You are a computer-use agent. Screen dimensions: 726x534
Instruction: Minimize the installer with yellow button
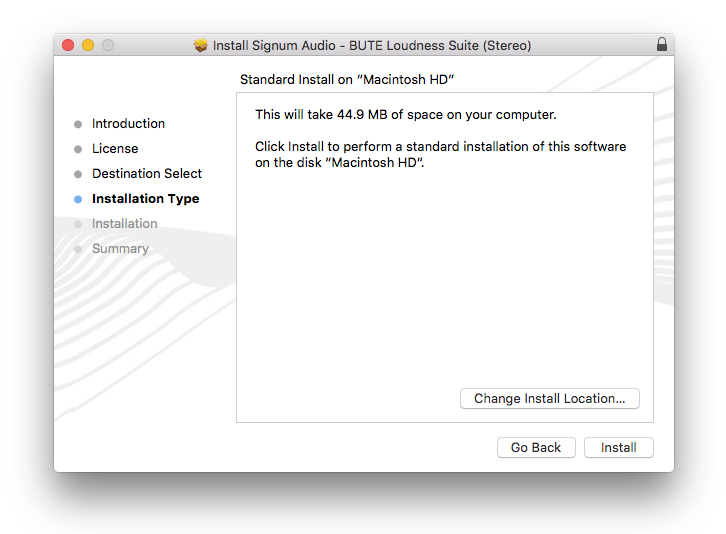[x=88, y=45]
